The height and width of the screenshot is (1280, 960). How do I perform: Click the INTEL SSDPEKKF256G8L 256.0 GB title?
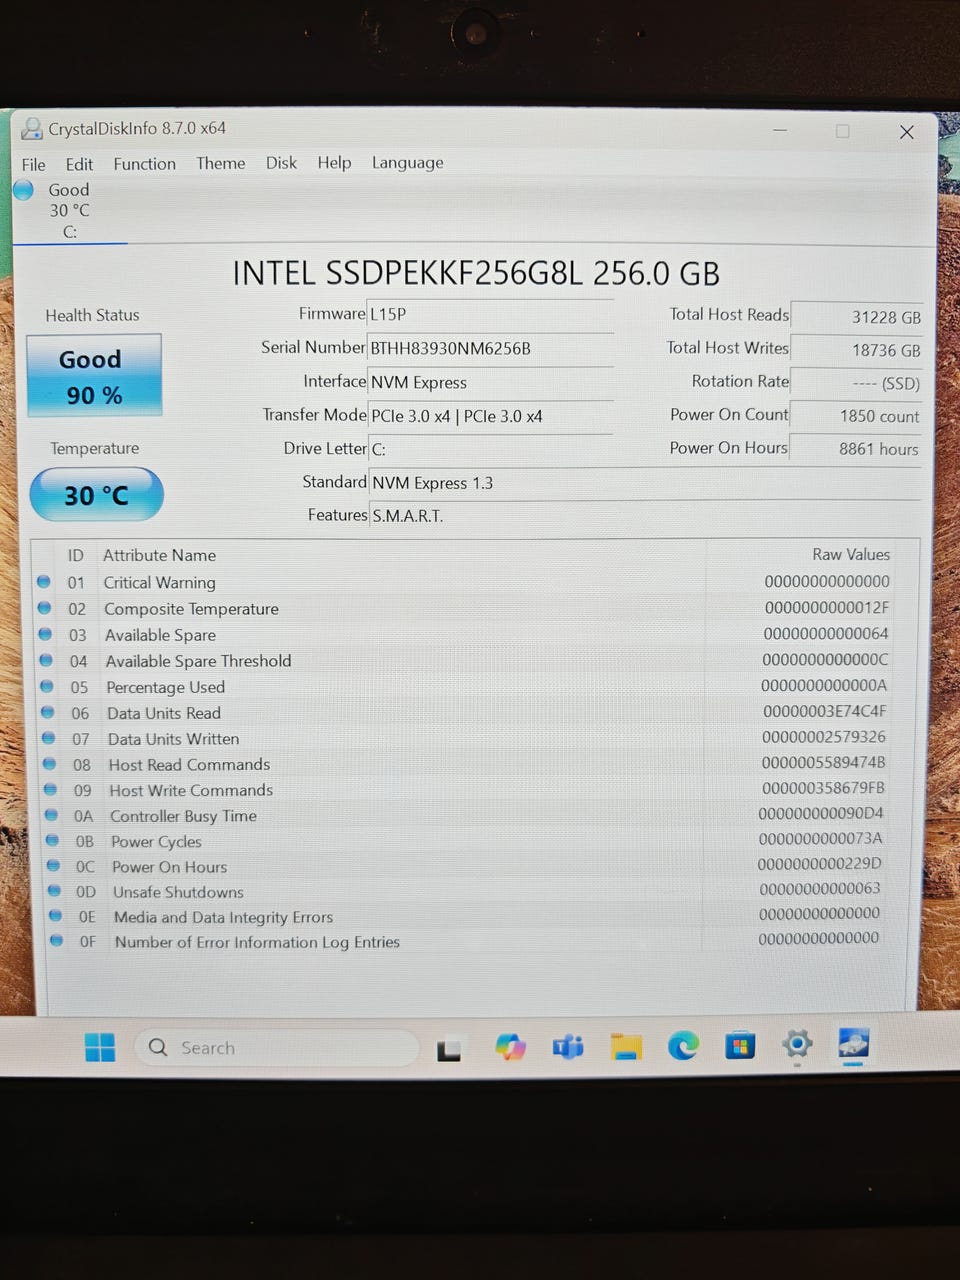click(476, 273)
